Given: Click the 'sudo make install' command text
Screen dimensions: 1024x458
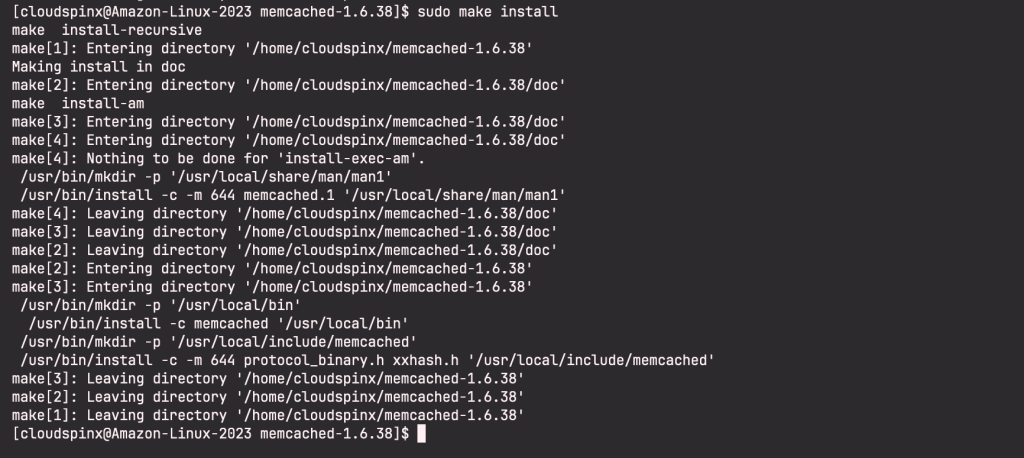Looking at the screenshot, I should [x=487, y=12].
